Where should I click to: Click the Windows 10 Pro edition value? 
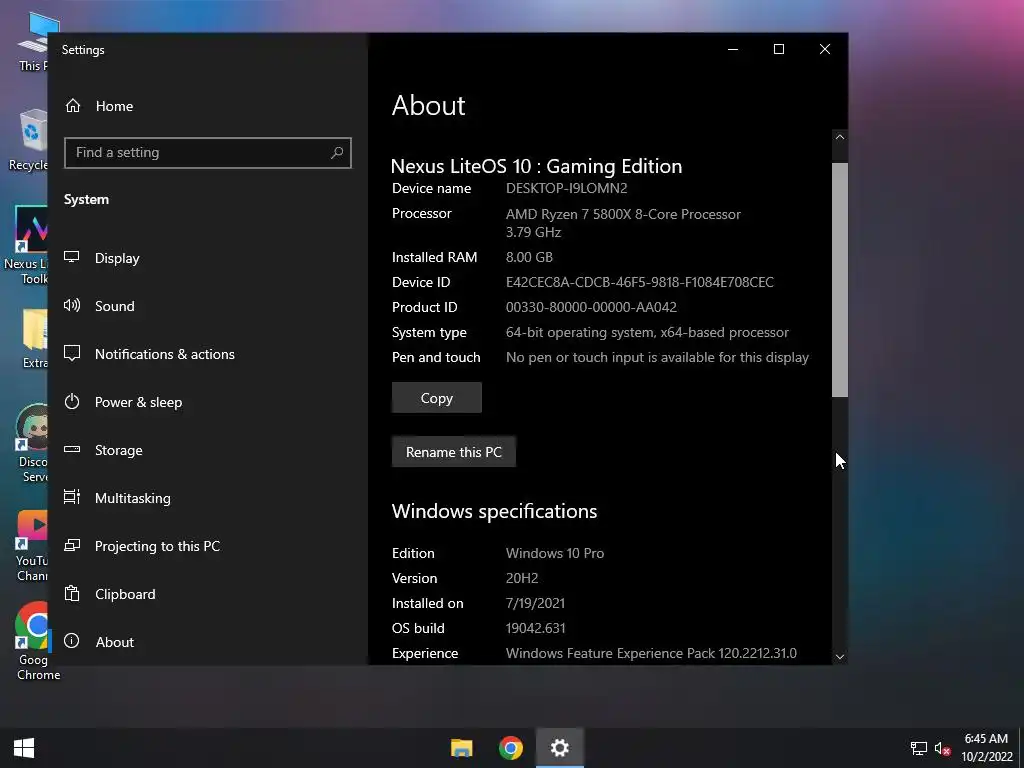[554, 553]
